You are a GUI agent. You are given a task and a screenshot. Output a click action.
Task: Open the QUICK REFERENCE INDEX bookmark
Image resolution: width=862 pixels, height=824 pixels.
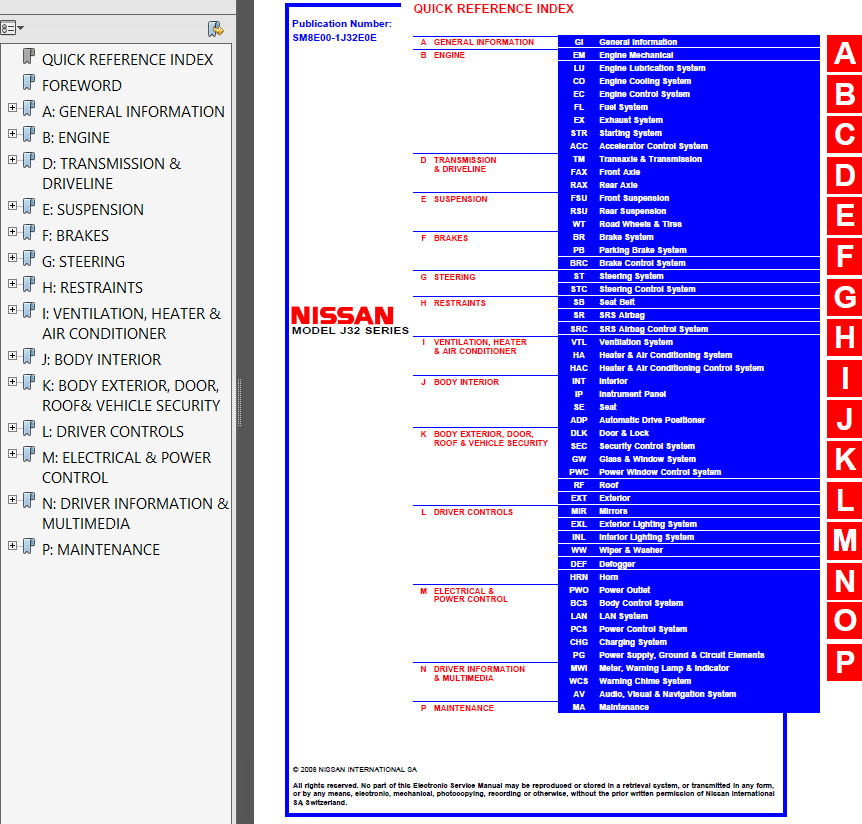coord(128,59)
